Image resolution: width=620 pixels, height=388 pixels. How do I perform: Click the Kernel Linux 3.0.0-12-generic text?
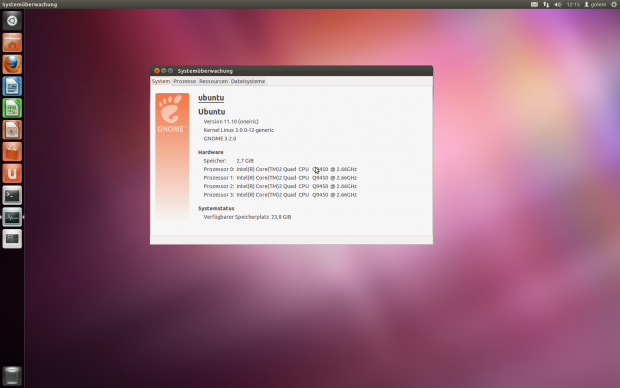[x=238, y=130]
